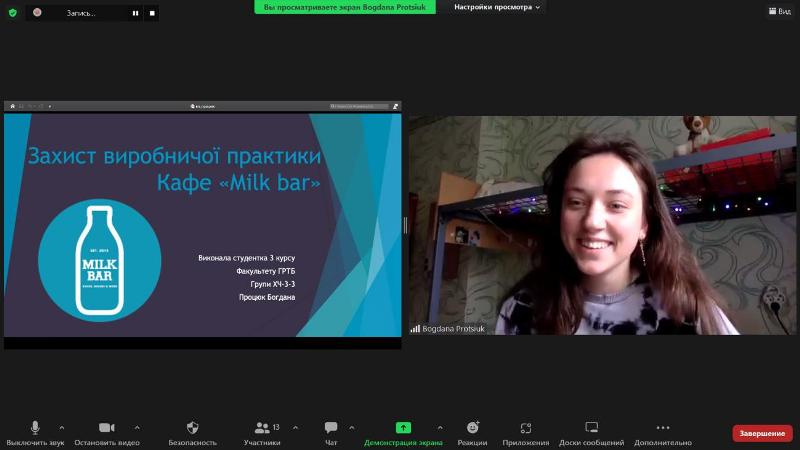Screen dimensions: 800x450
Task: Click the 'Групи ХЧ-3-3' text
Action: (x=272, y=284)
